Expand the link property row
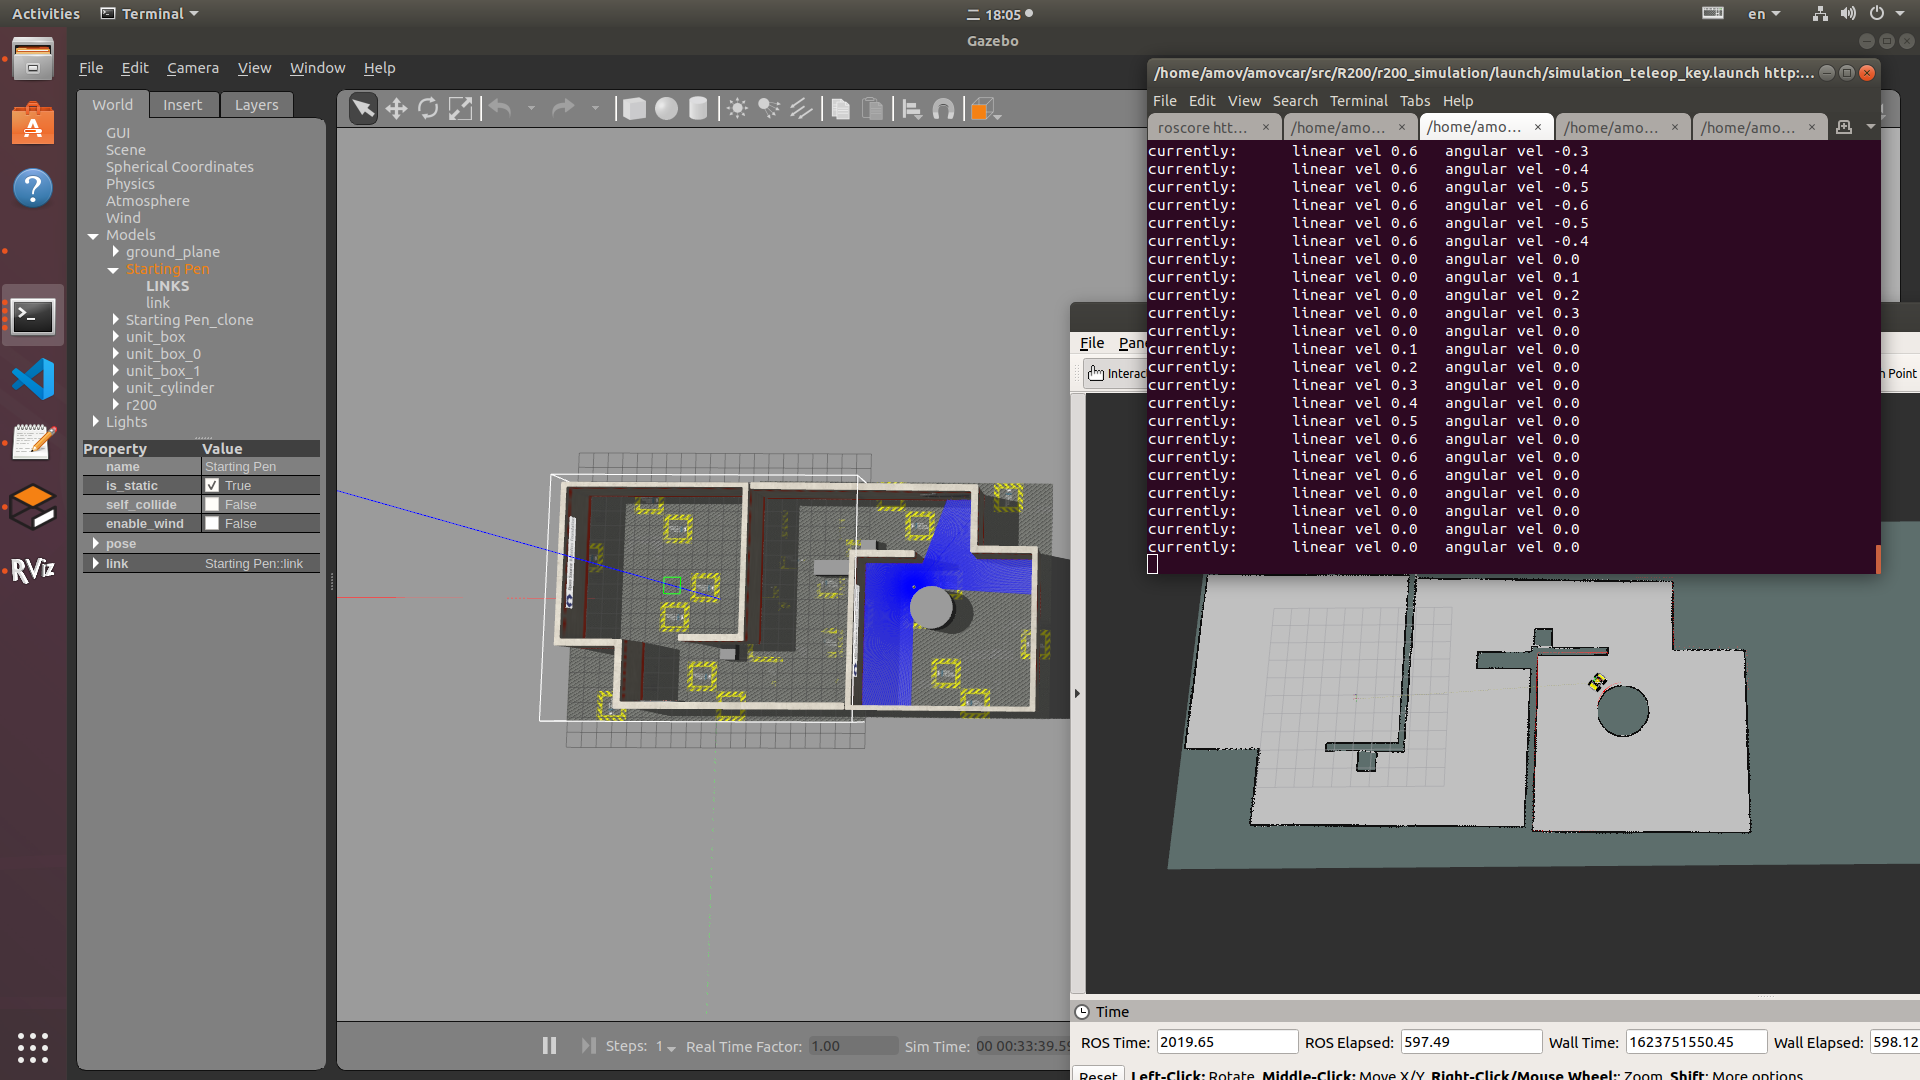 point(96,563)
